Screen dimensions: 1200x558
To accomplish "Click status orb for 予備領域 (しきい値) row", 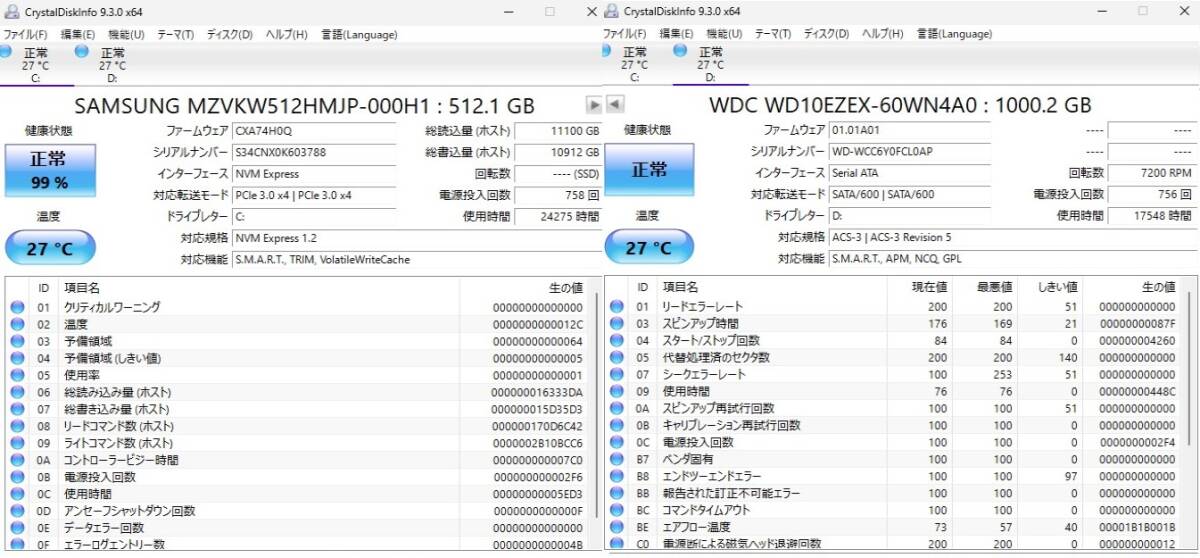I will (x=17, y=358).
